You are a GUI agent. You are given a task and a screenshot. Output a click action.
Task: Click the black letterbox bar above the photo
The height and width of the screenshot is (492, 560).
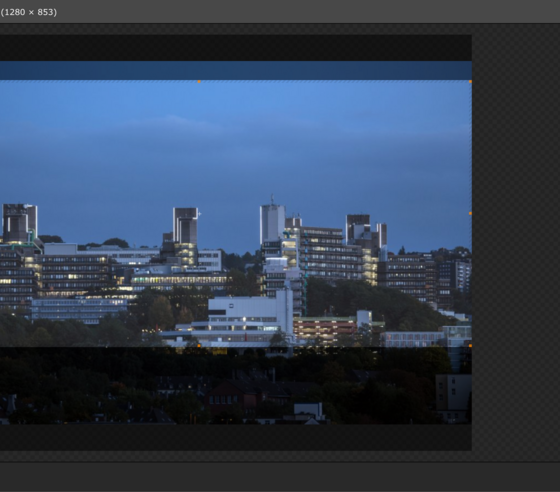click(236, 48)
